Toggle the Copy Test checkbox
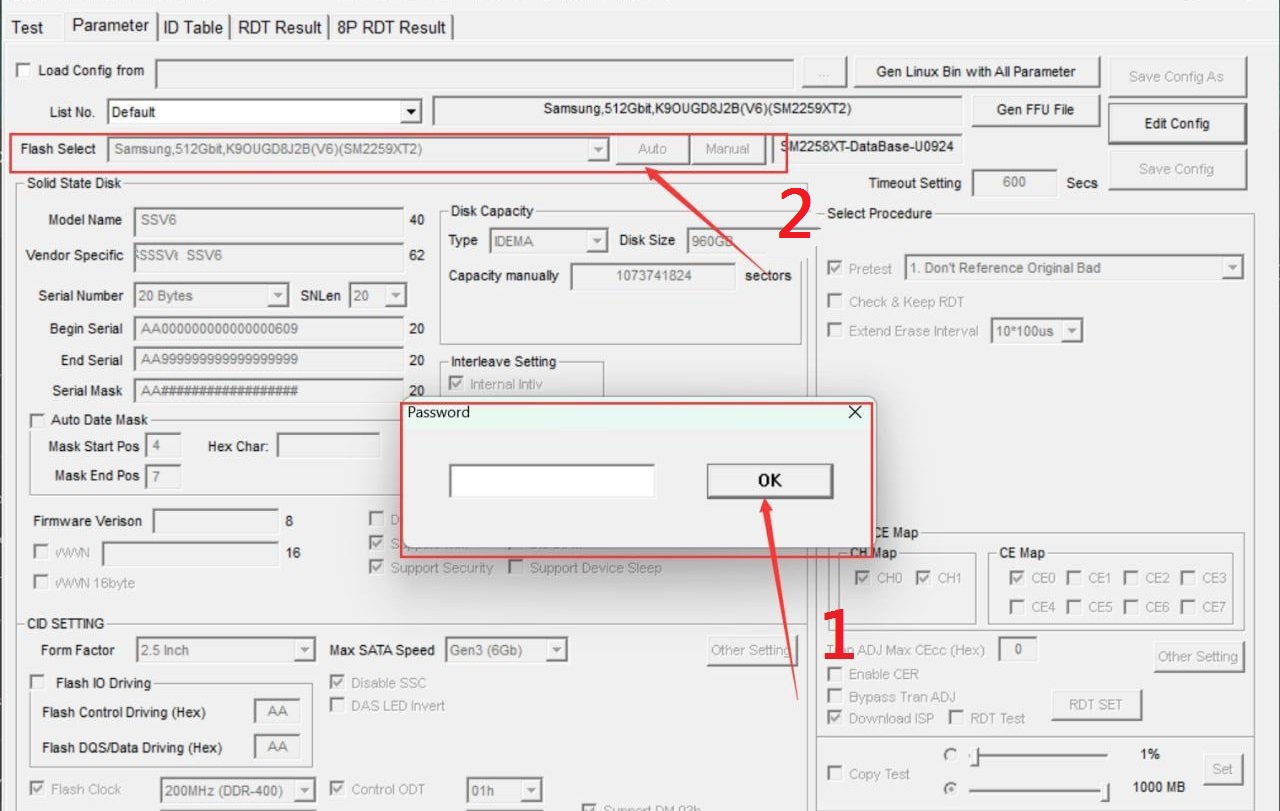Image resolution: width=1280 pixels, height=811 pixels. 834,774
